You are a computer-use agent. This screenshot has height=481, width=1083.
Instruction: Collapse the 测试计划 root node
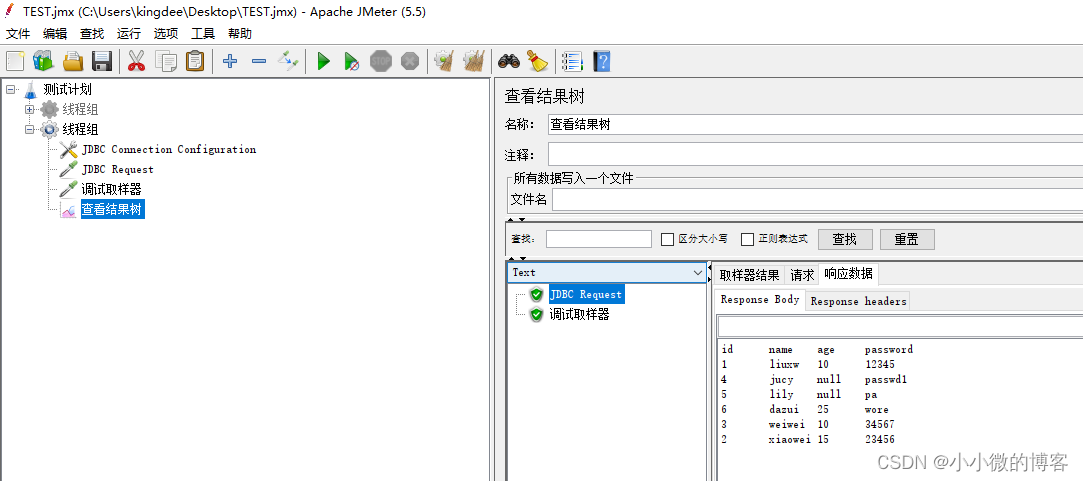[x=10, y=89]
